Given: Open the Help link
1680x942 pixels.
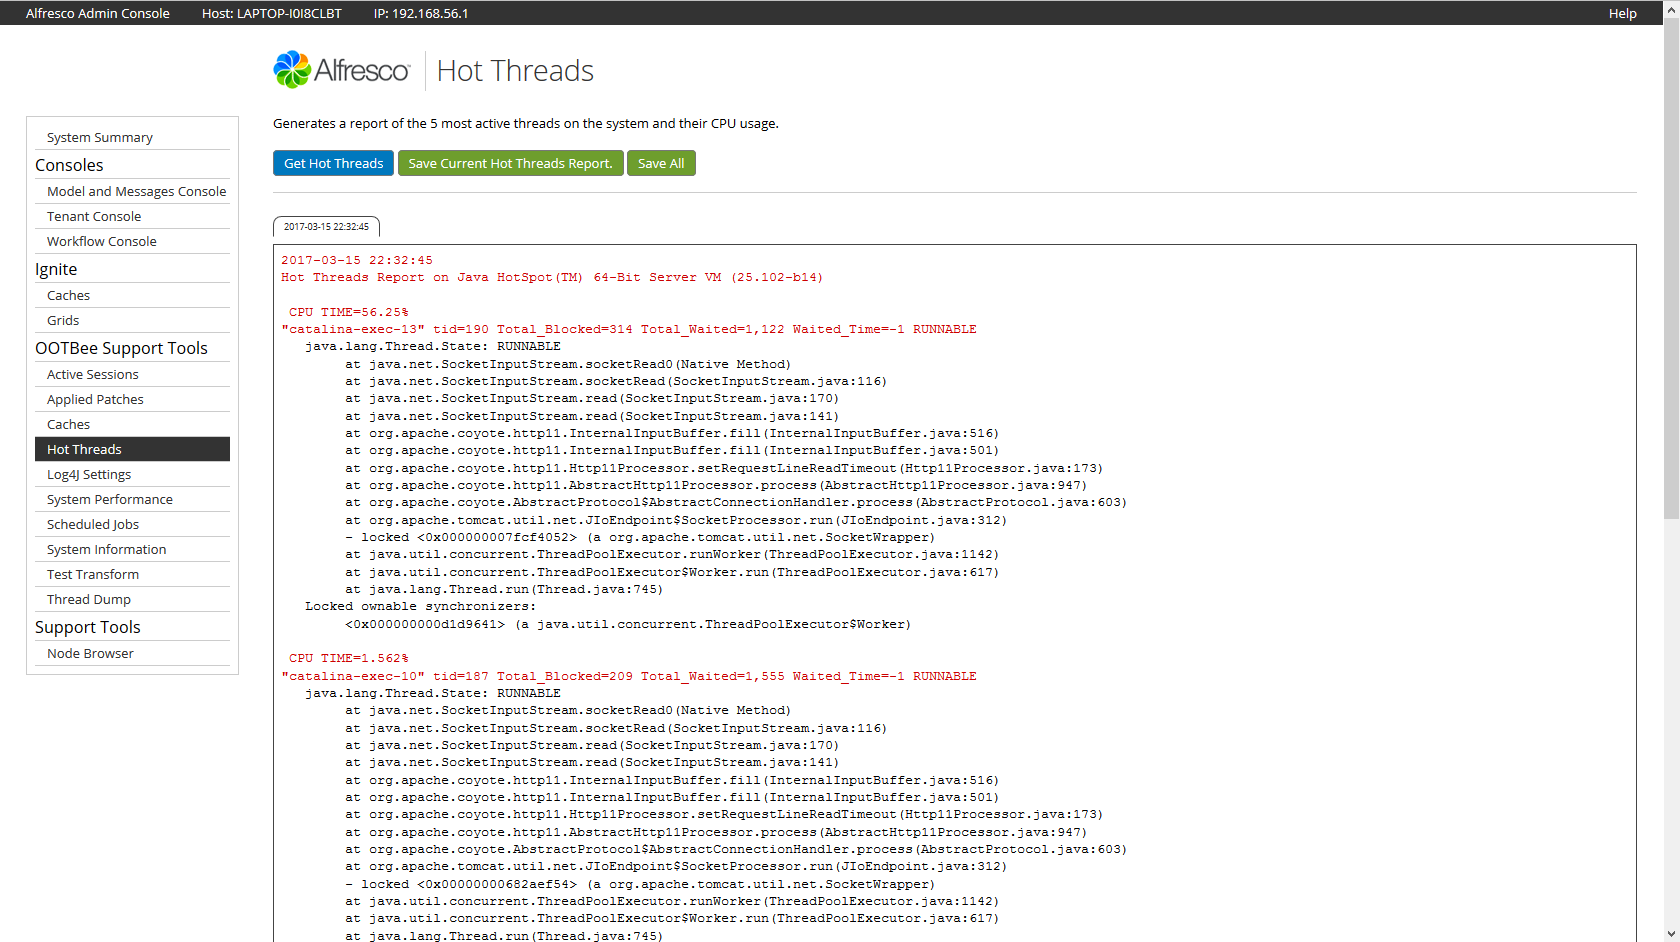Looking at the screenshot, I should pyautogui.click(x=1622, y=13).
